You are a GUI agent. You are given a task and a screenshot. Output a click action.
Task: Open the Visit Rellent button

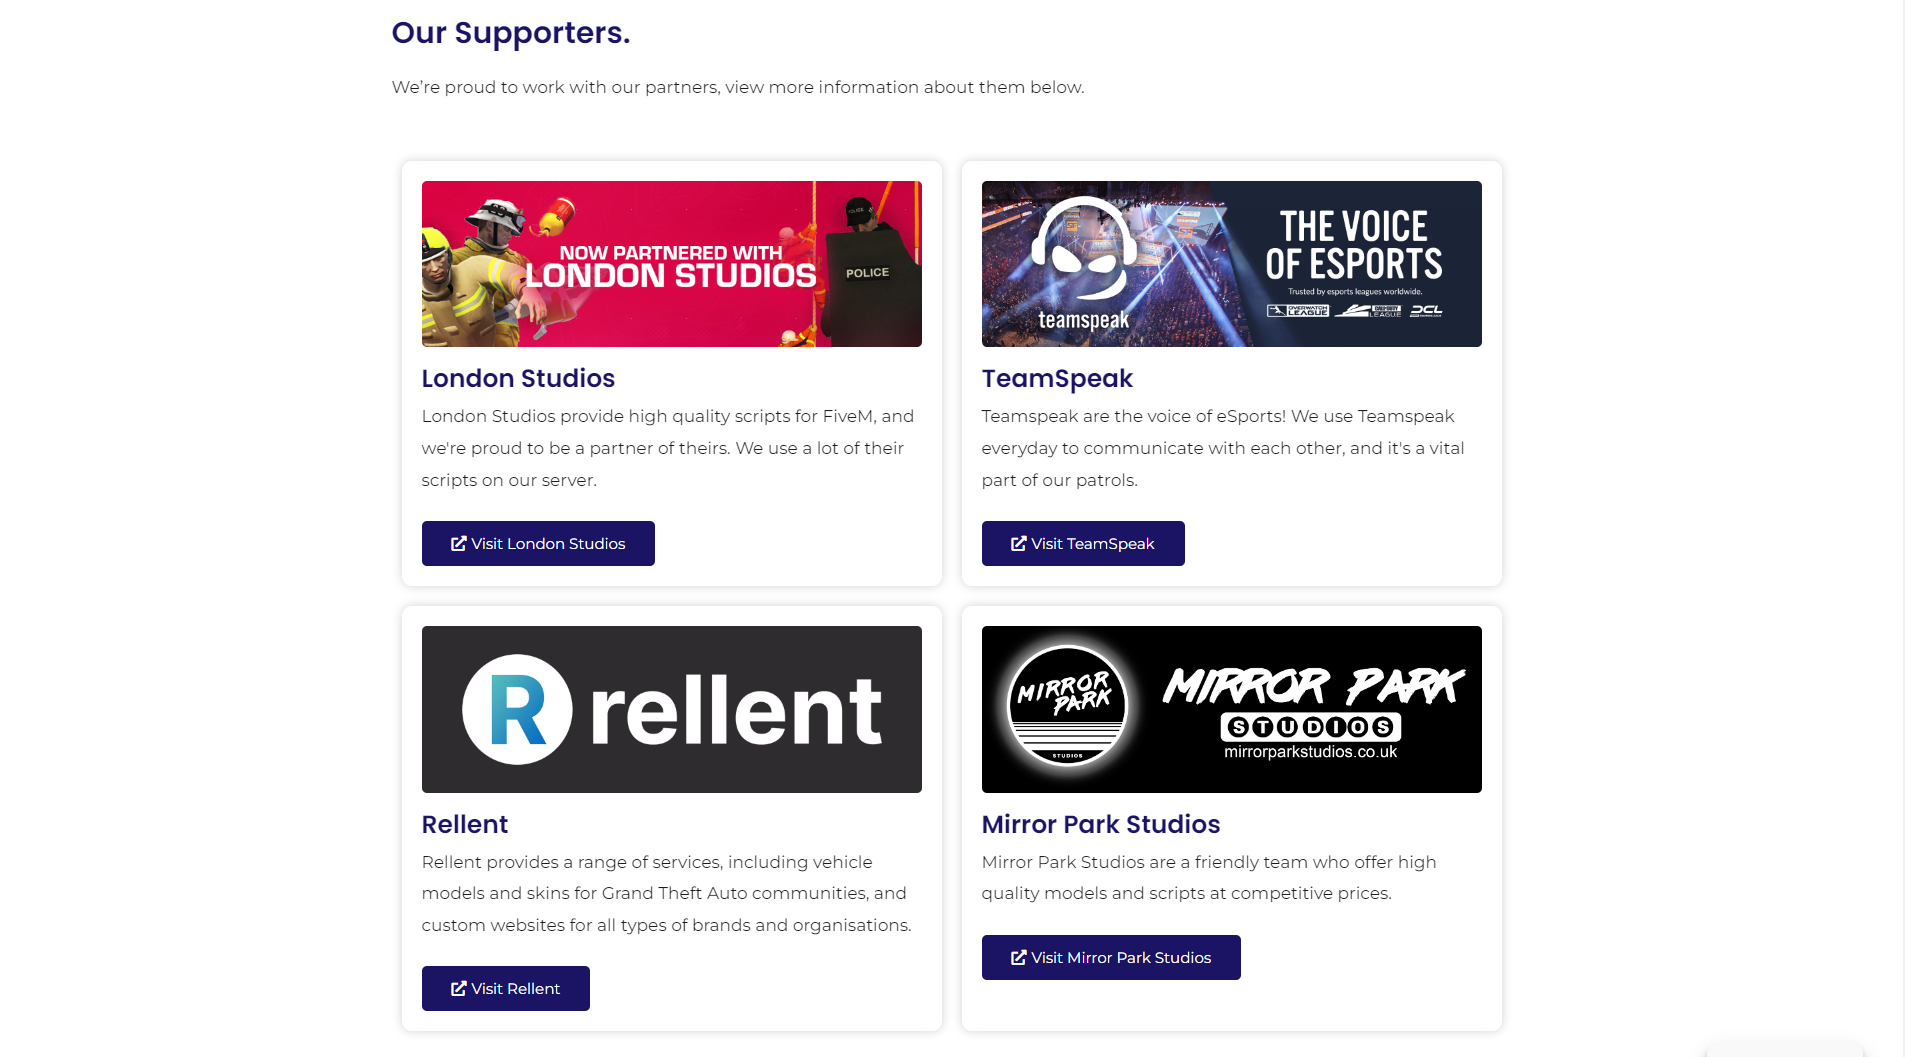point(505,989)
